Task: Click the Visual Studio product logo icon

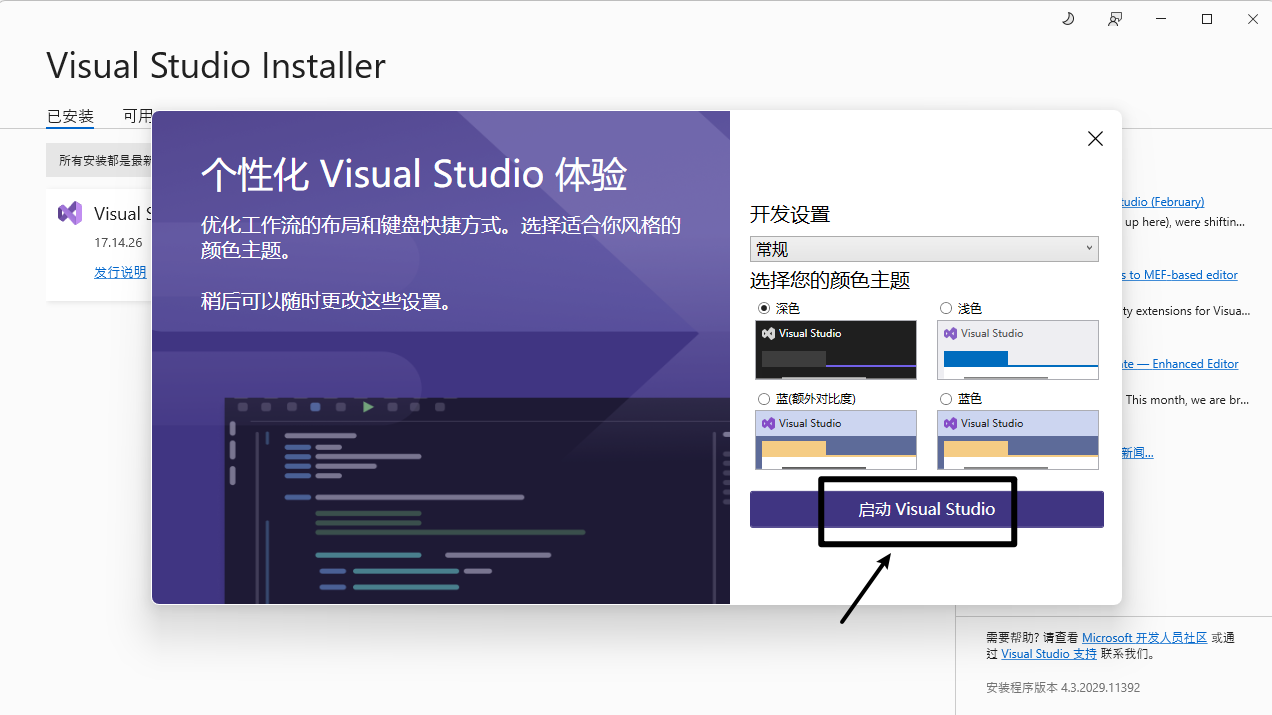Action: click(x=70, y=213)
